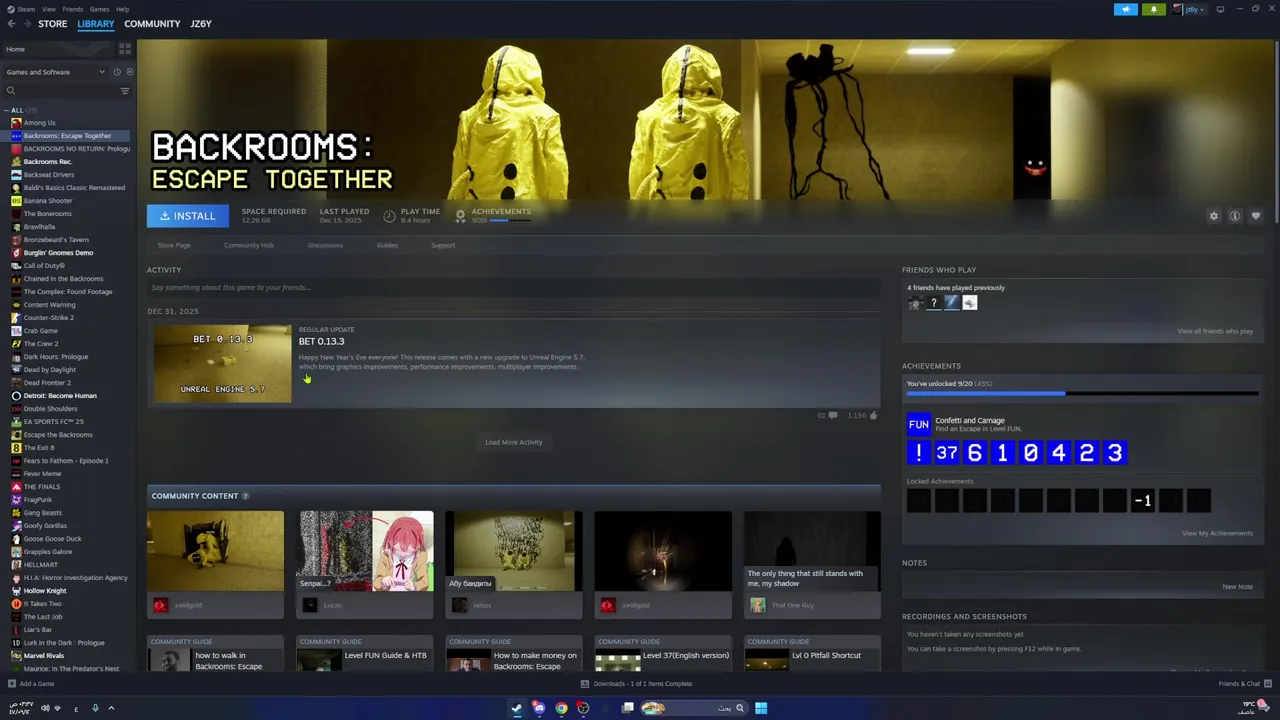Click the New Note button
This screenshot has width=1280, height=720.
pos(1237,587)
